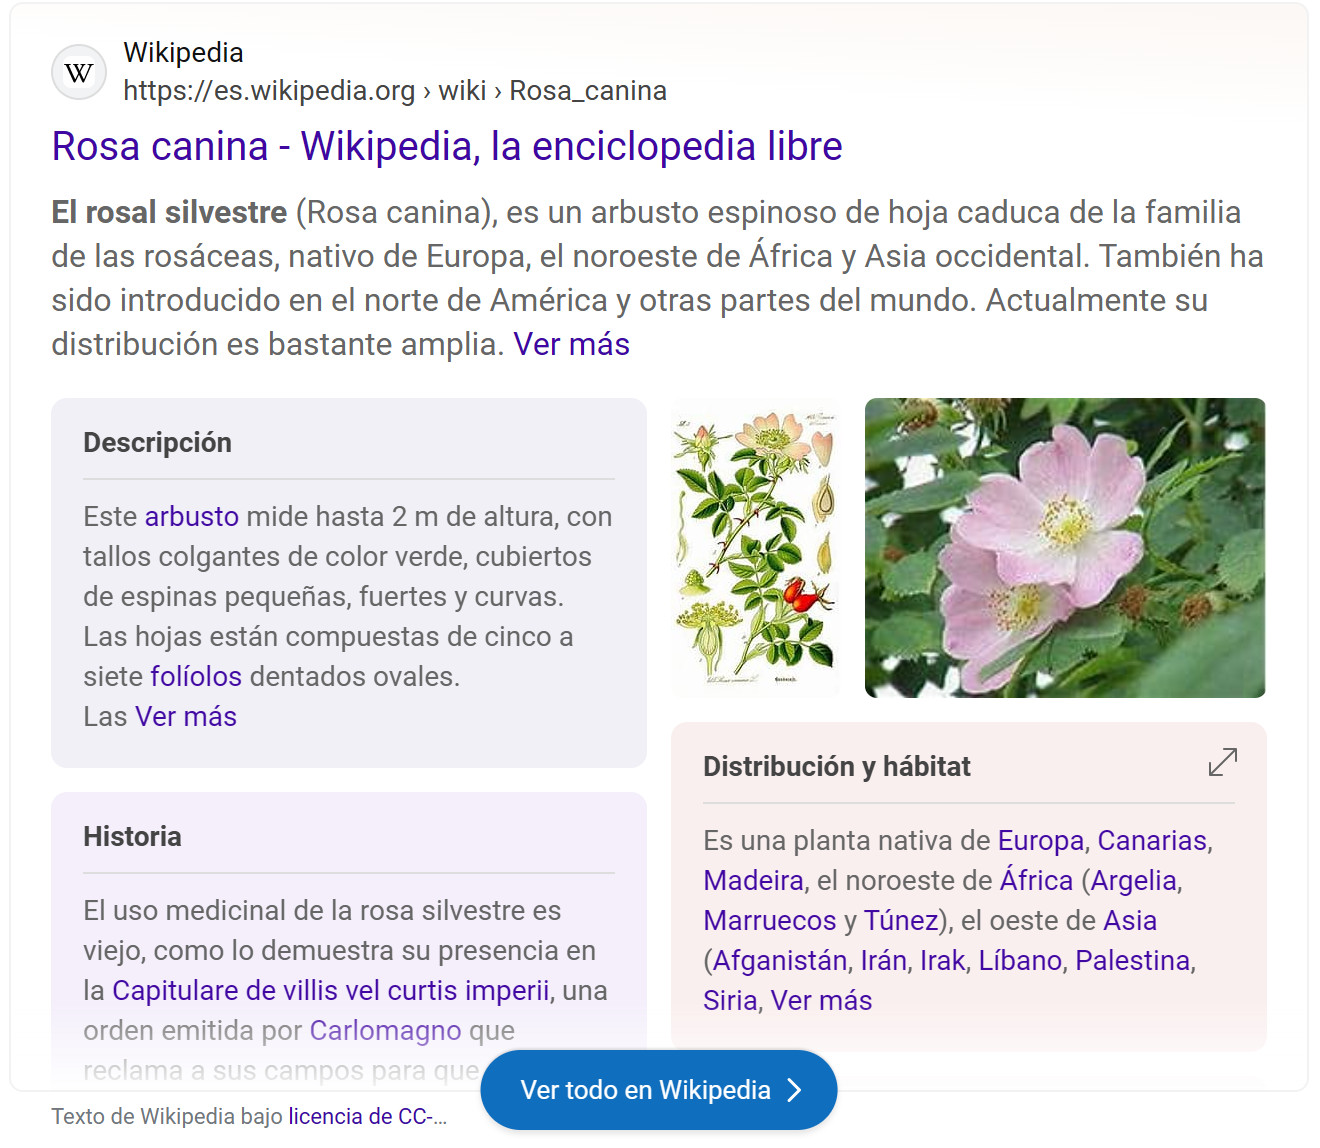
Task: Open the botanical illustration thumbnail
Action: (x=756, y=548)
